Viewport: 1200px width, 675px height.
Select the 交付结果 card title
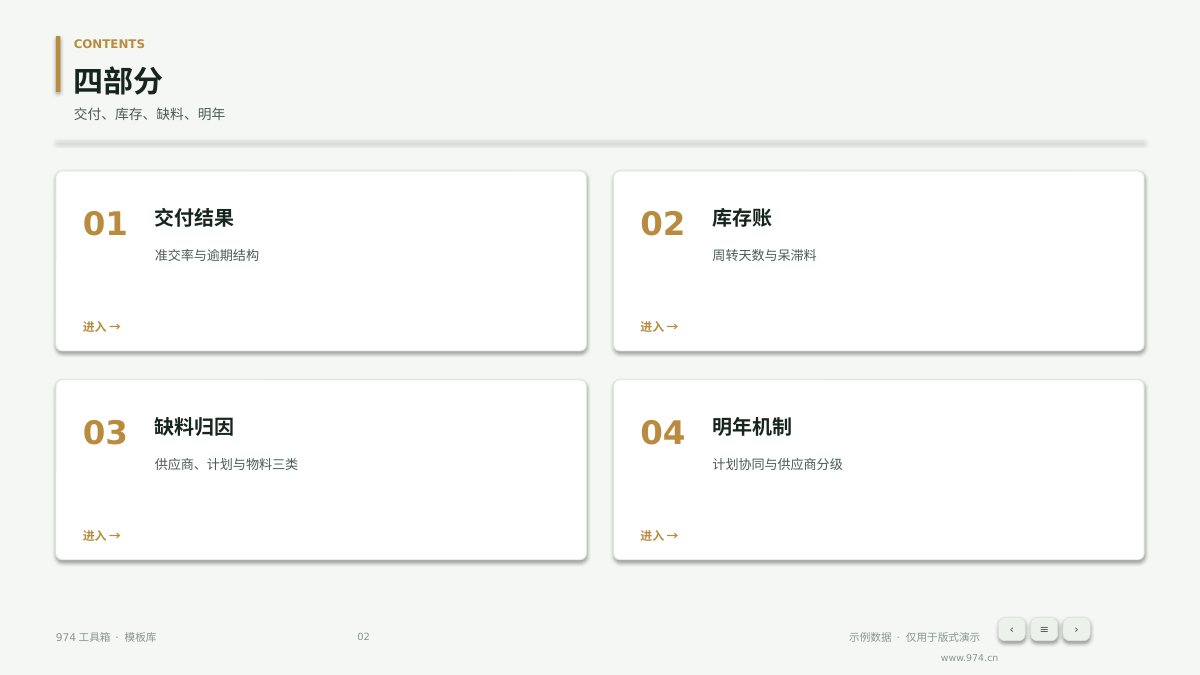pos(194,218)
